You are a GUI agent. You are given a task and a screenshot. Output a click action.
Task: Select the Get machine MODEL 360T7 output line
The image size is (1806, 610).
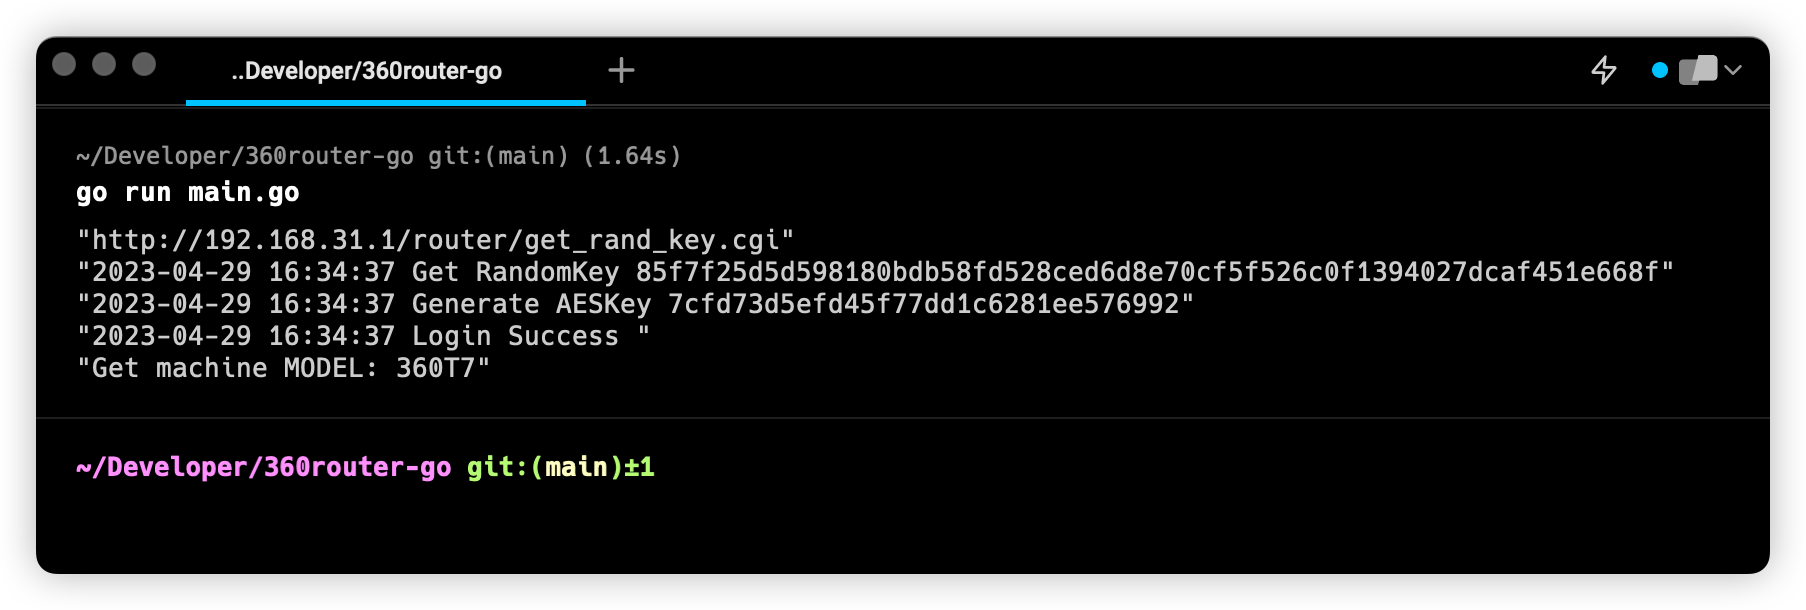tap(283, 368)
